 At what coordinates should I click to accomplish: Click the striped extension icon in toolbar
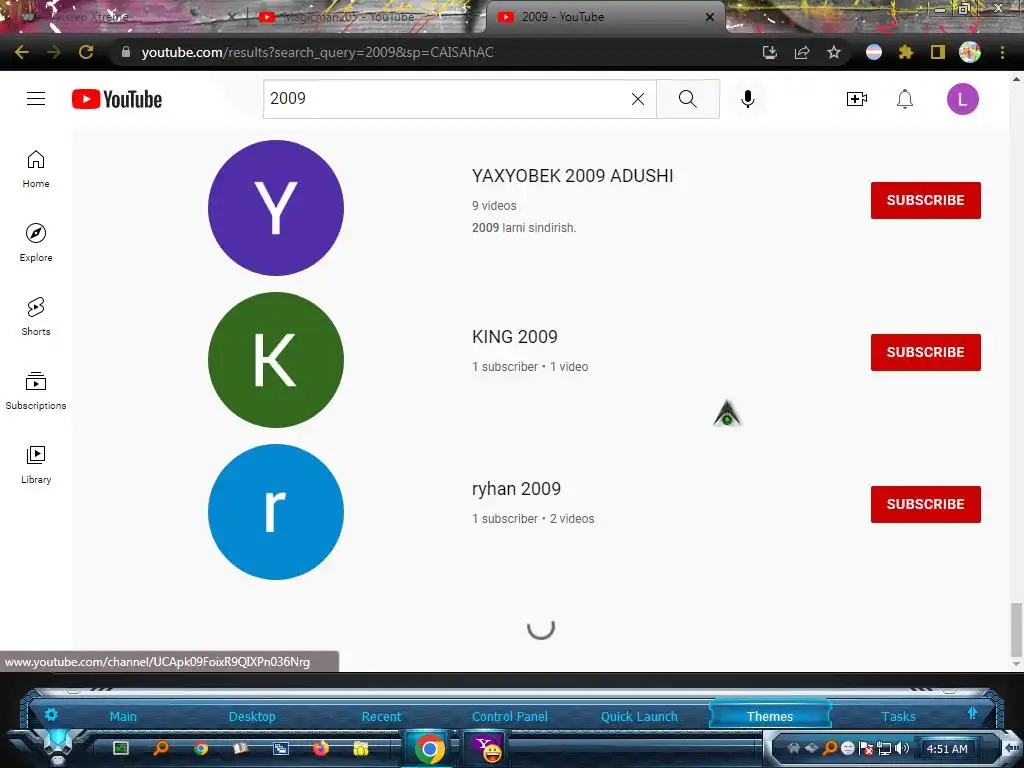tap(874, 52)
